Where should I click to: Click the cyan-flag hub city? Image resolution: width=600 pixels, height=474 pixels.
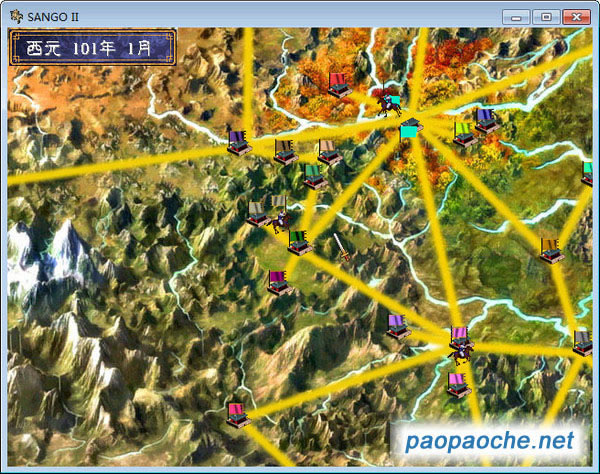[410, 129]
